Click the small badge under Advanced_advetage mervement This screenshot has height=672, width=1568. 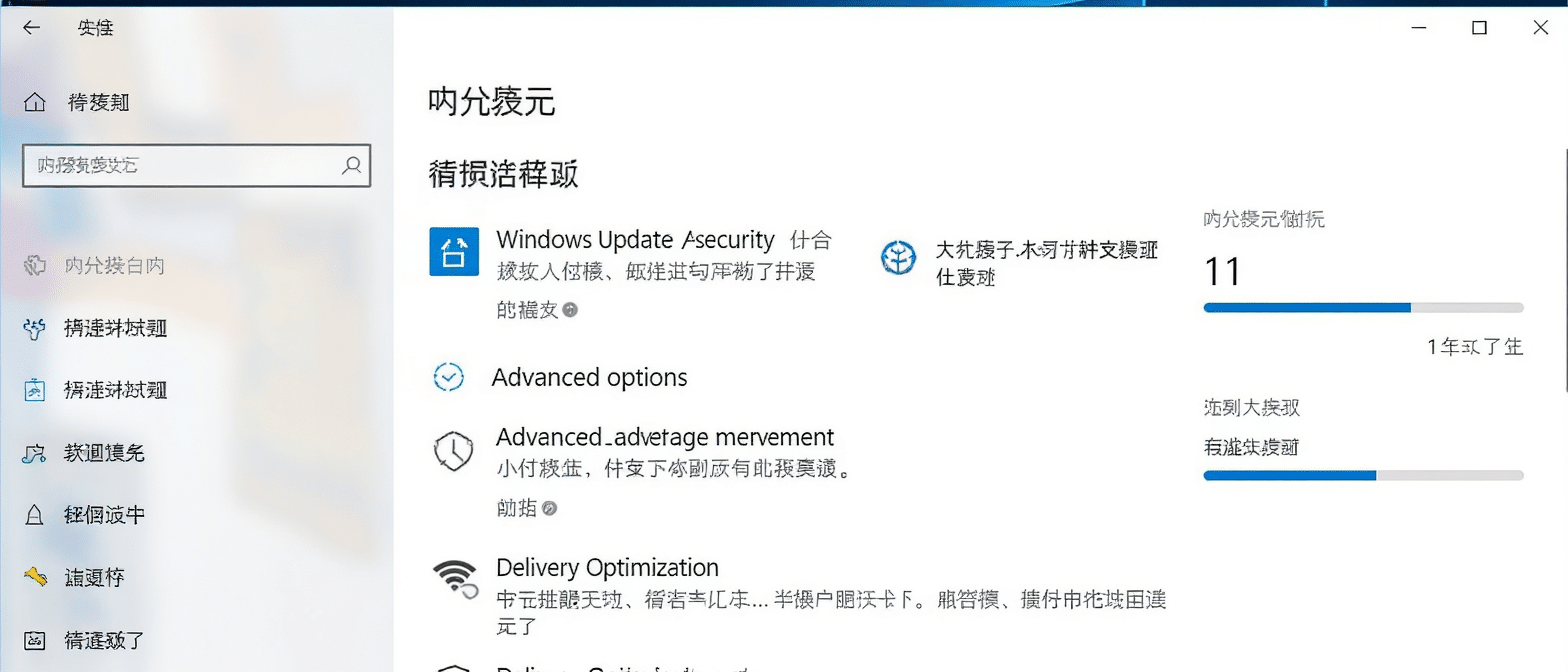click(x=549, y=509)
